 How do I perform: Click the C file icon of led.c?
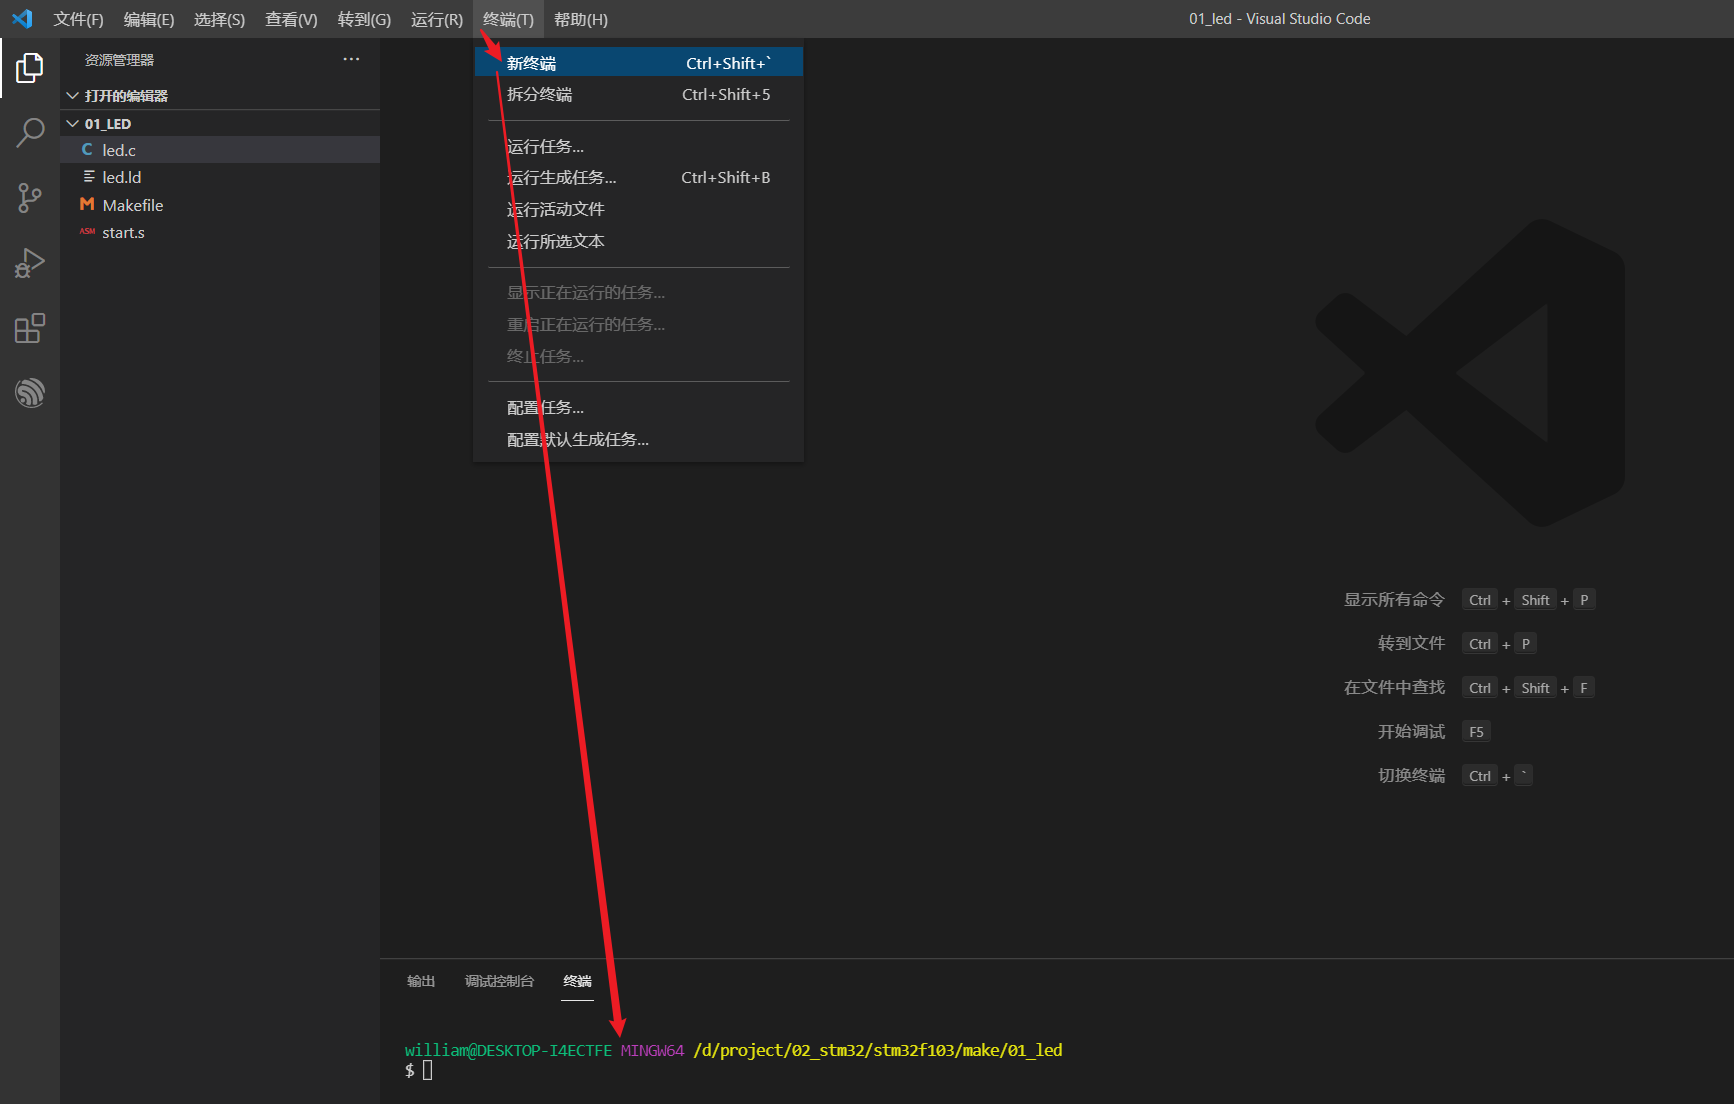click(87, 150)
